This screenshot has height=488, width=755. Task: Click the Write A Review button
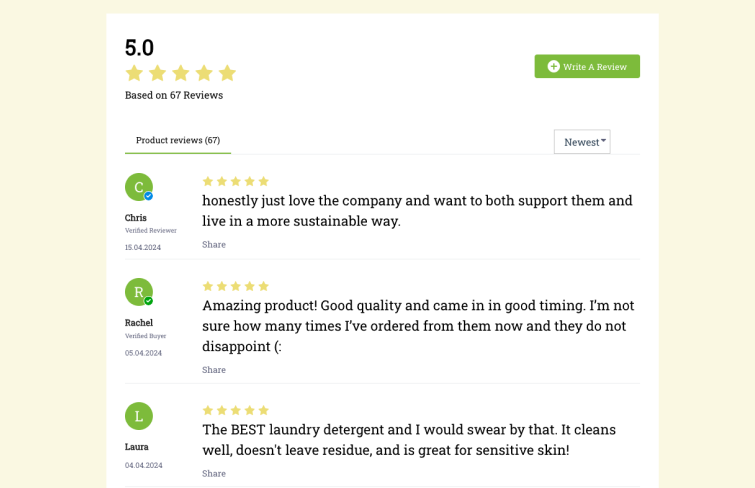click(587, 66)
